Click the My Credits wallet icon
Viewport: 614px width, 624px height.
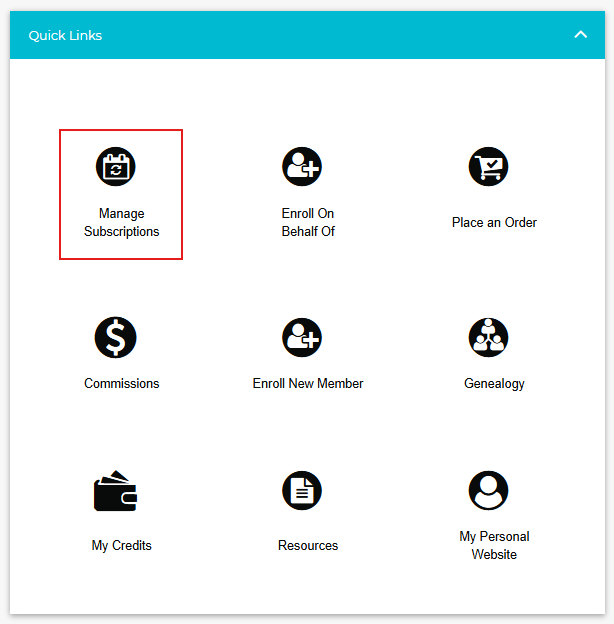point(115,491)
